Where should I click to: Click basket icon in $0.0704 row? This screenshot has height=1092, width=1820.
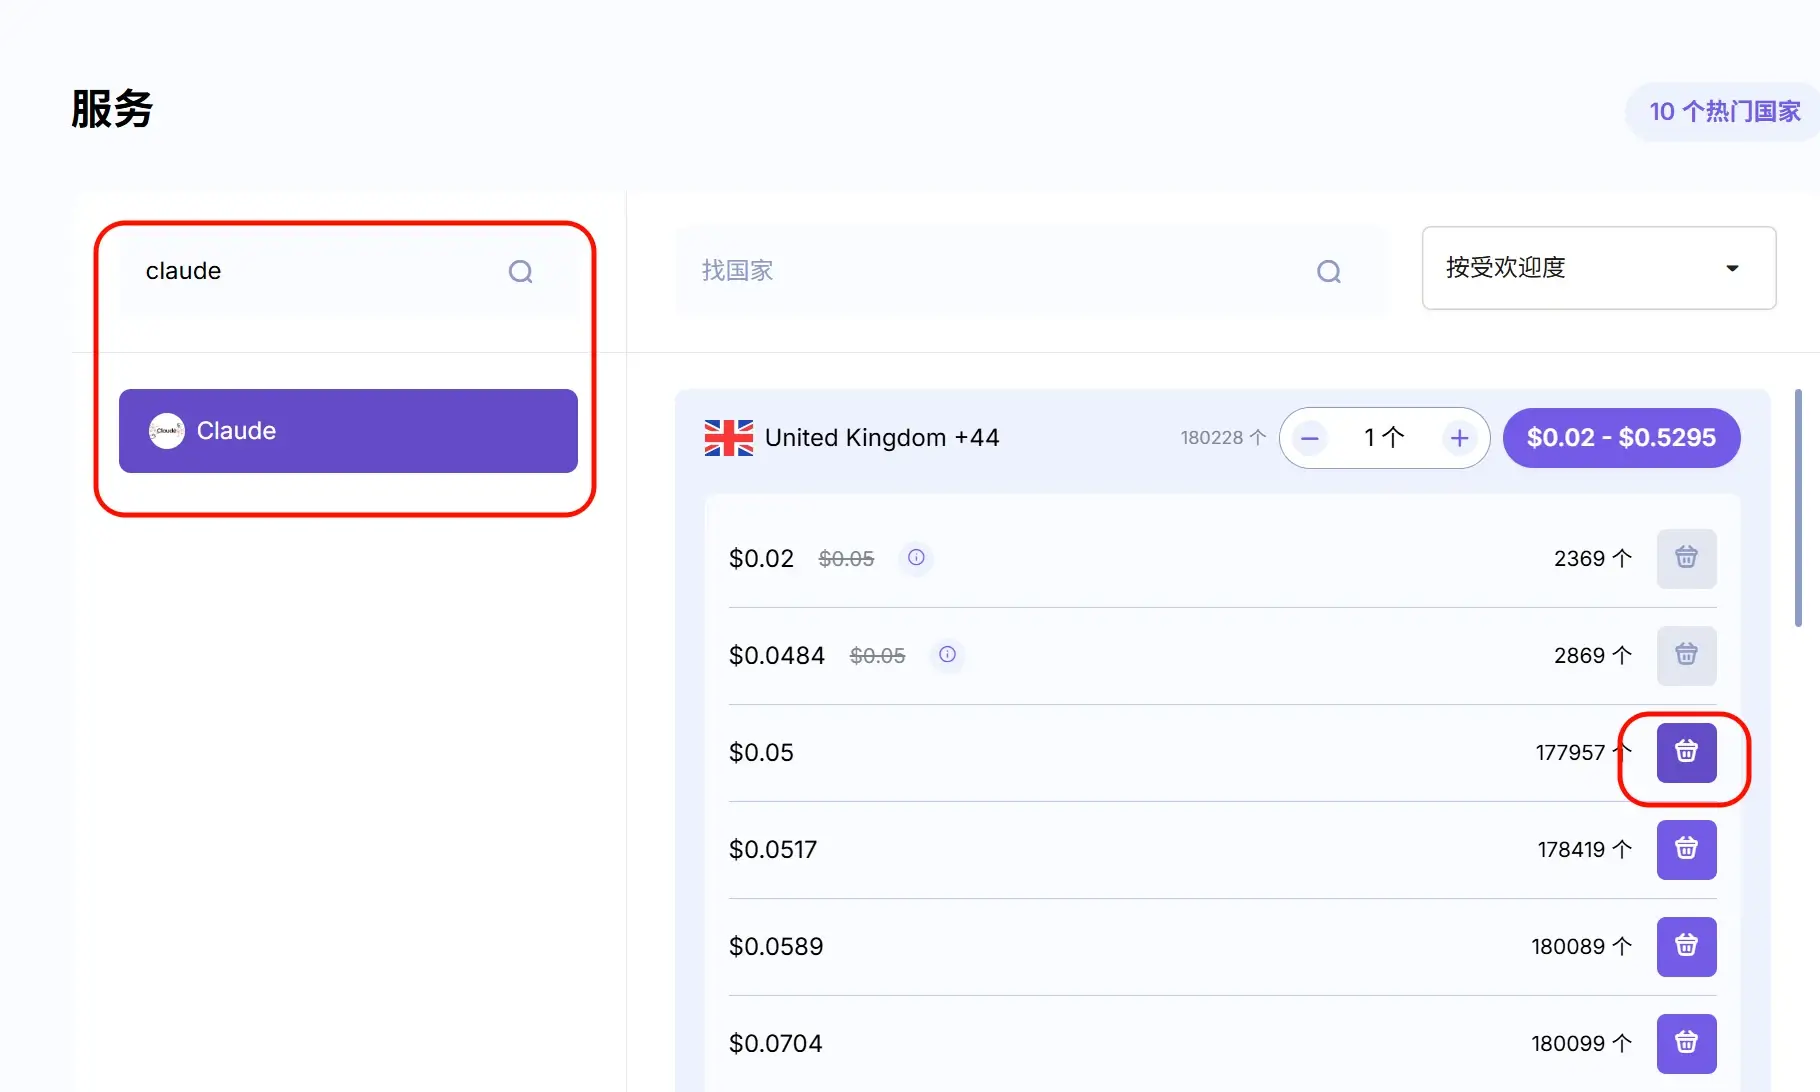click(1686, 1043)
